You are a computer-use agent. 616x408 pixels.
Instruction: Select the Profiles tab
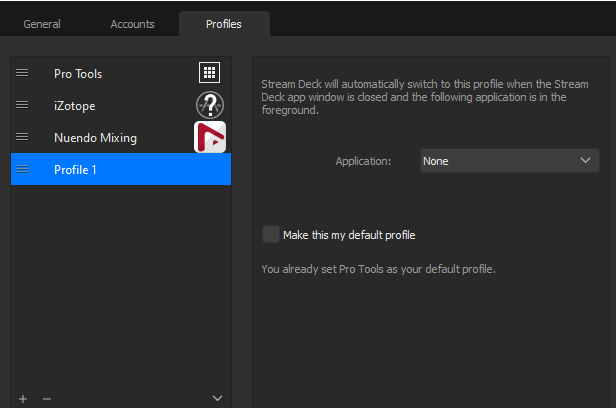tap(224, 24)
